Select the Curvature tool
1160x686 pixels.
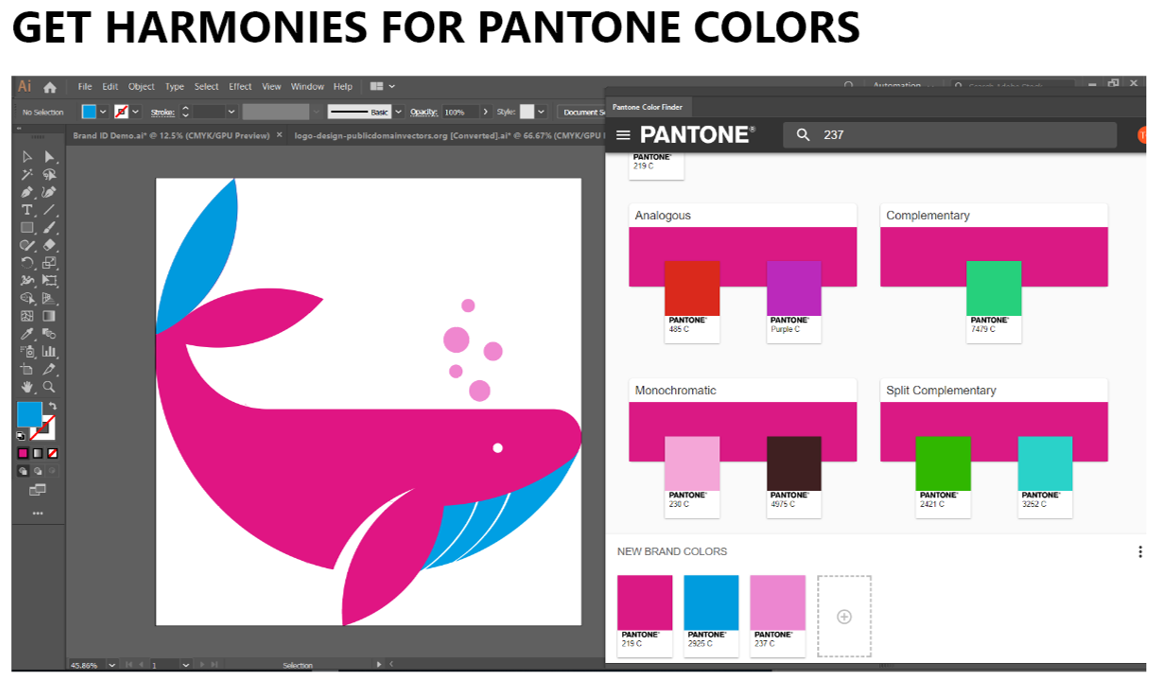(50, 192)
